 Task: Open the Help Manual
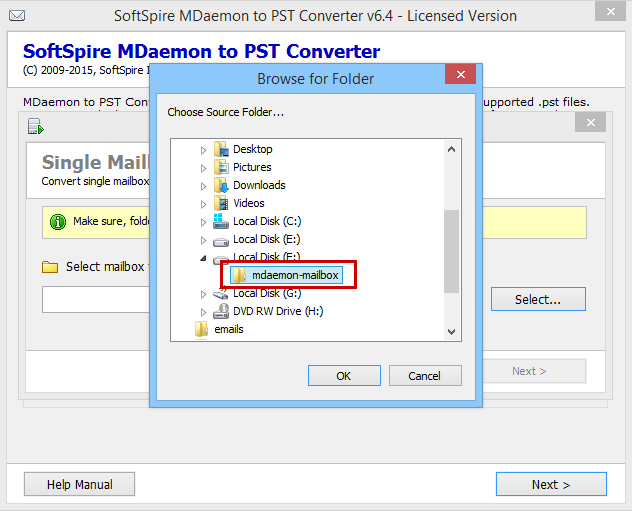pos(79,484)
